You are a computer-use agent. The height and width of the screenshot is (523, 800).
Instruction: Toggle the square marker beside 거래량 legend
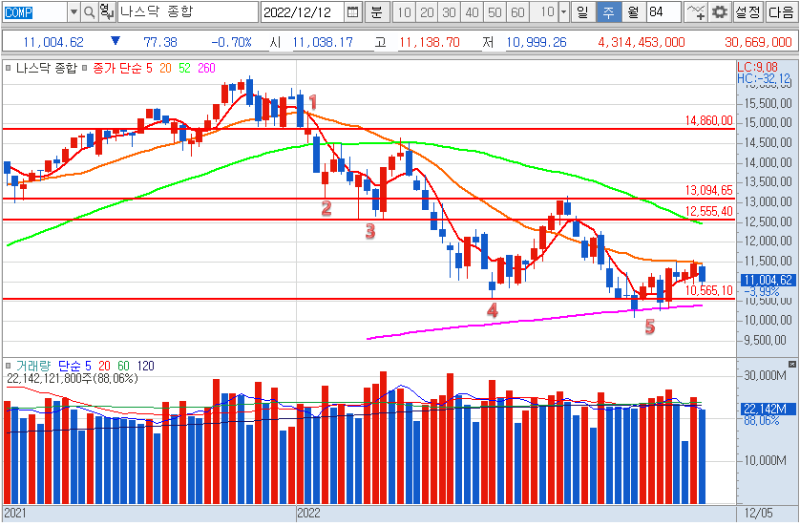(x=8, y=365)
